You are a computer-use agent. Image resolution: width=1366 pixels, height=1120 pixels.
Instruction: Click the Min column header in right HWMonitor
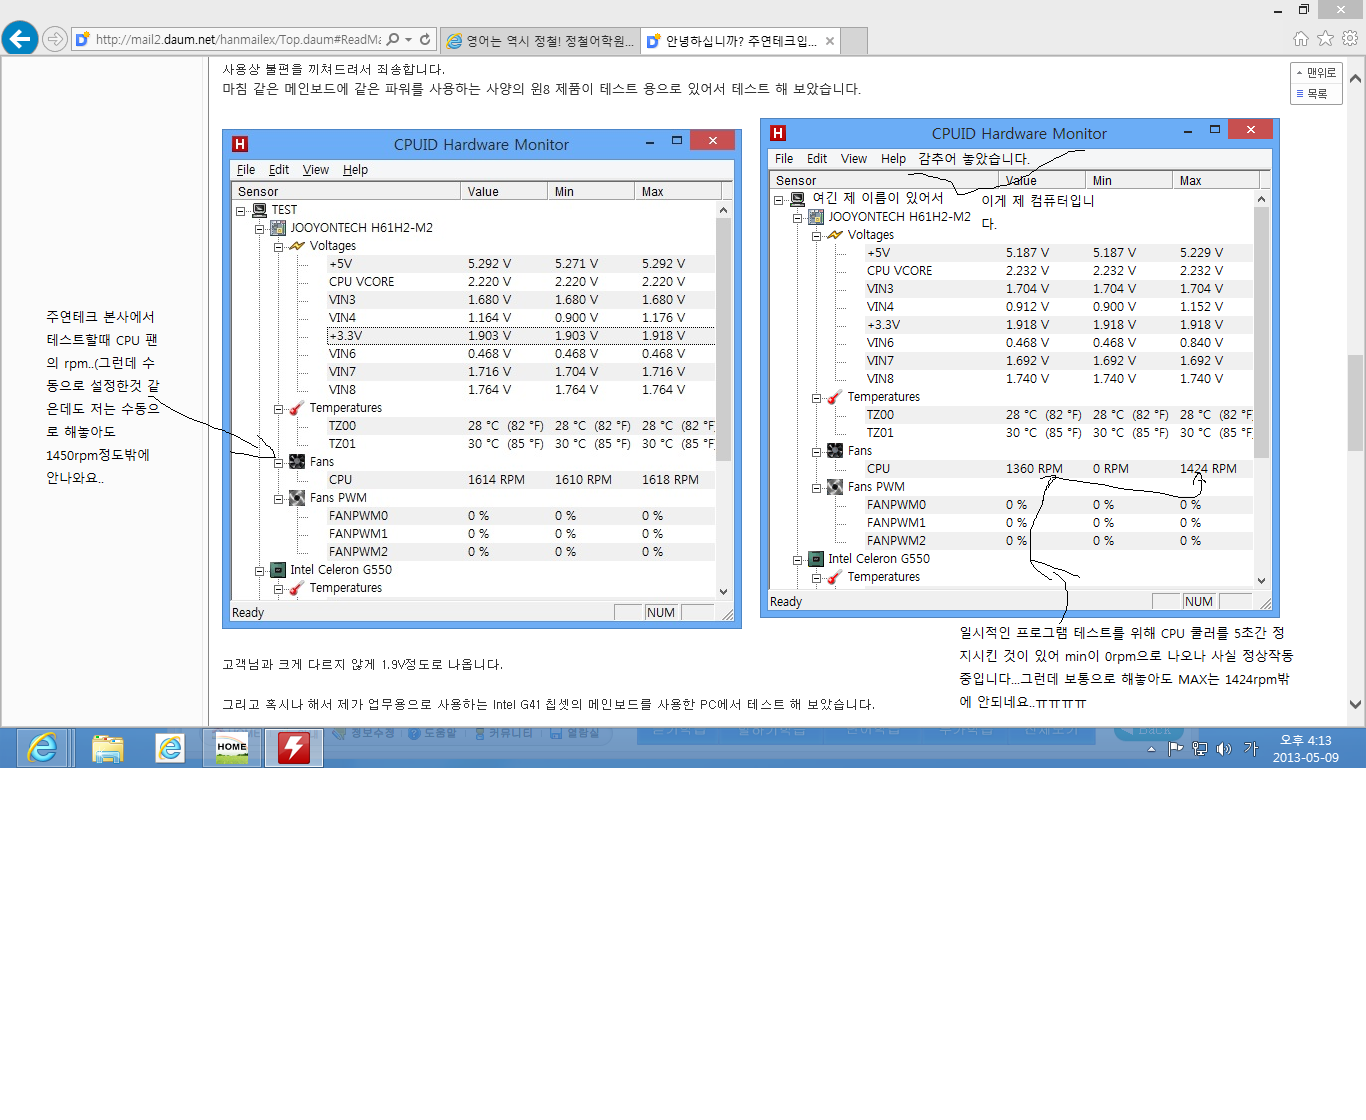[x=1128, y=180]
